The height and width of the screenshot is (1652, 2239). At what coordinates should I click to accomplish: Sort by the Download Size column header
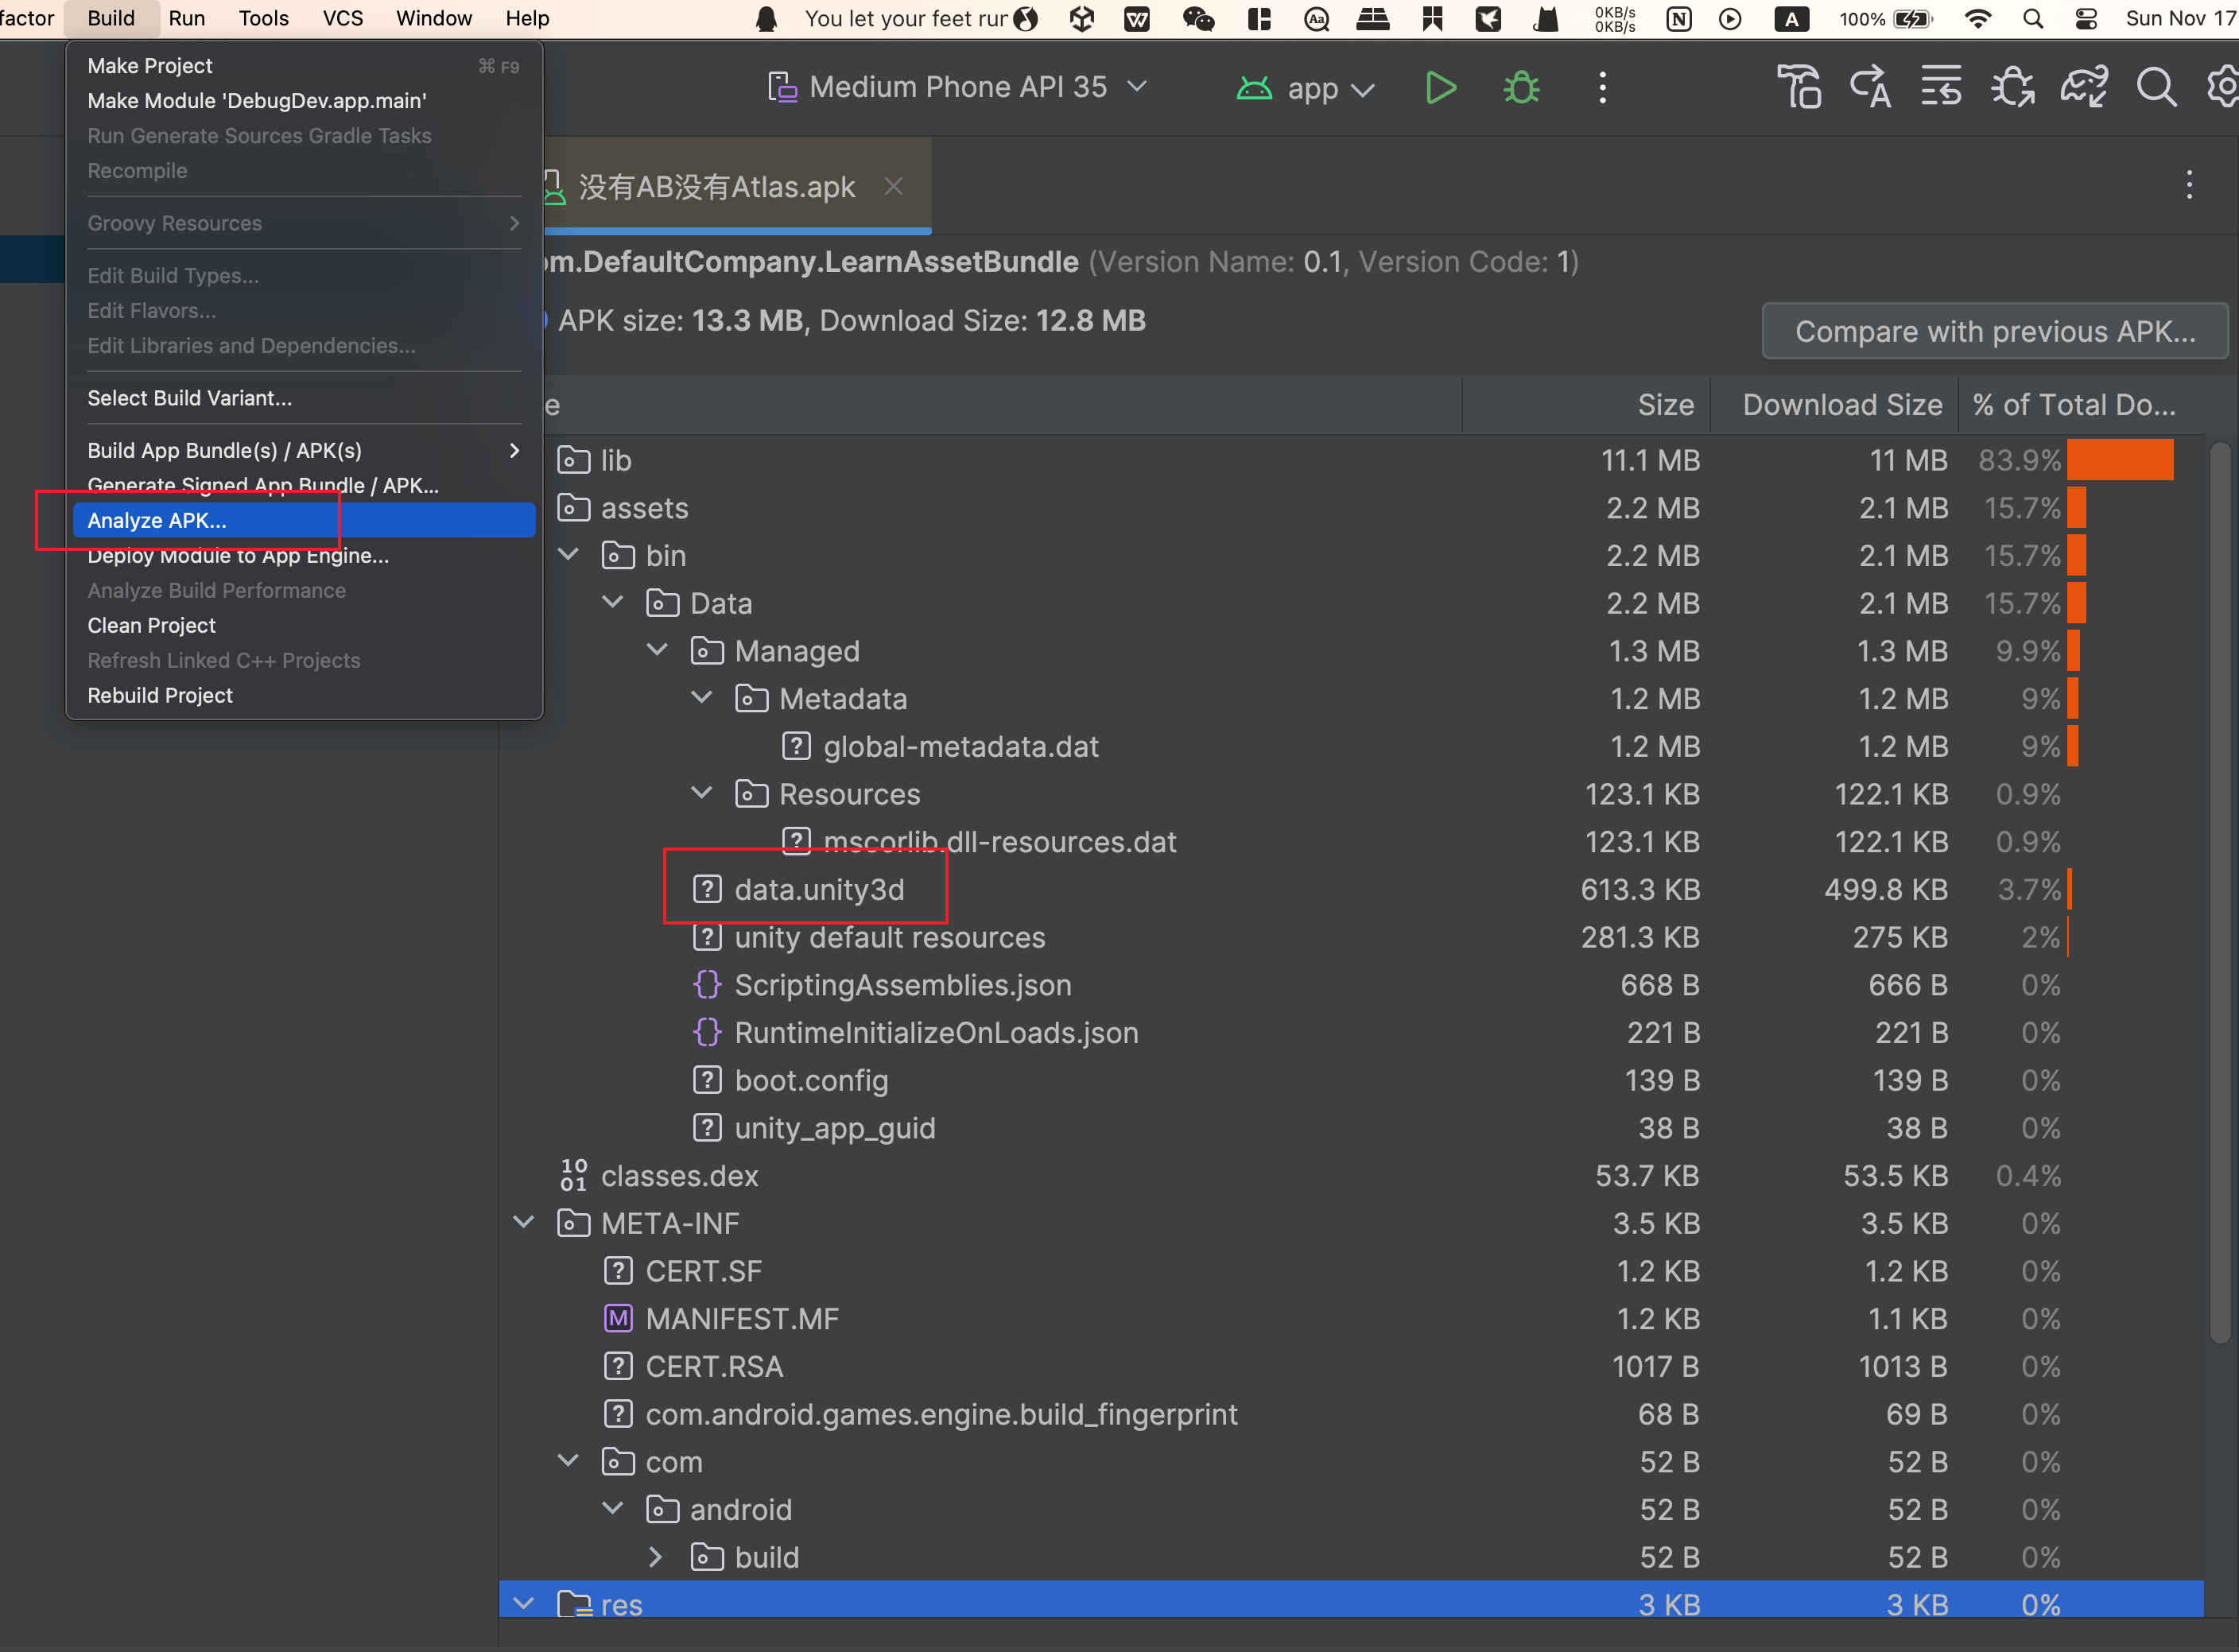[1834, 404]
